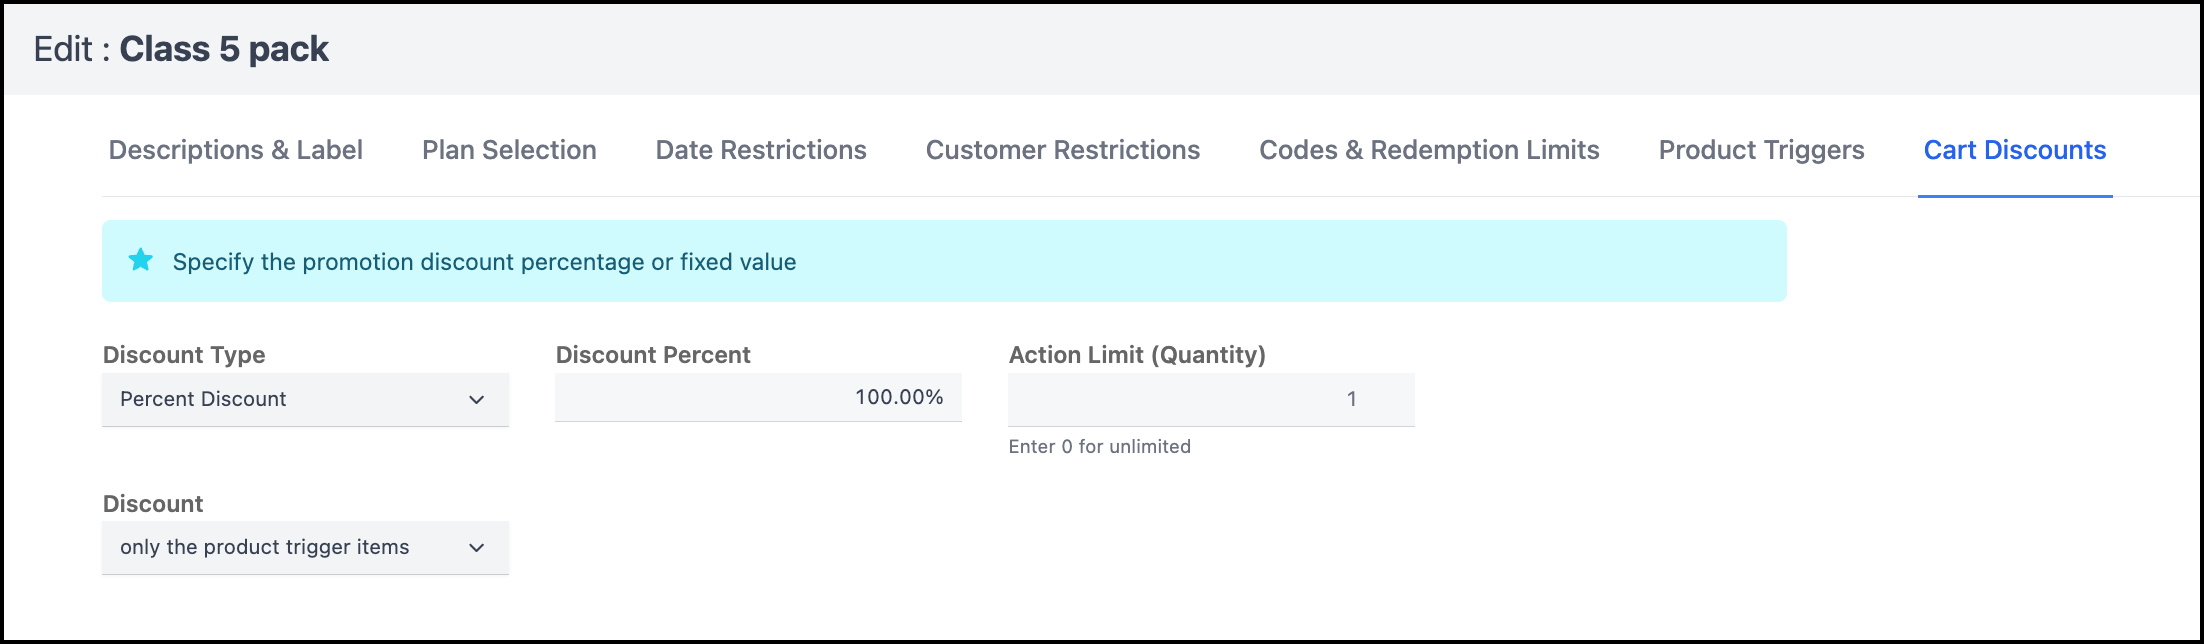Screen dimensions: 2204x644
Task: Select the 'Percent Discount' value text
Action: pos(203,399)
